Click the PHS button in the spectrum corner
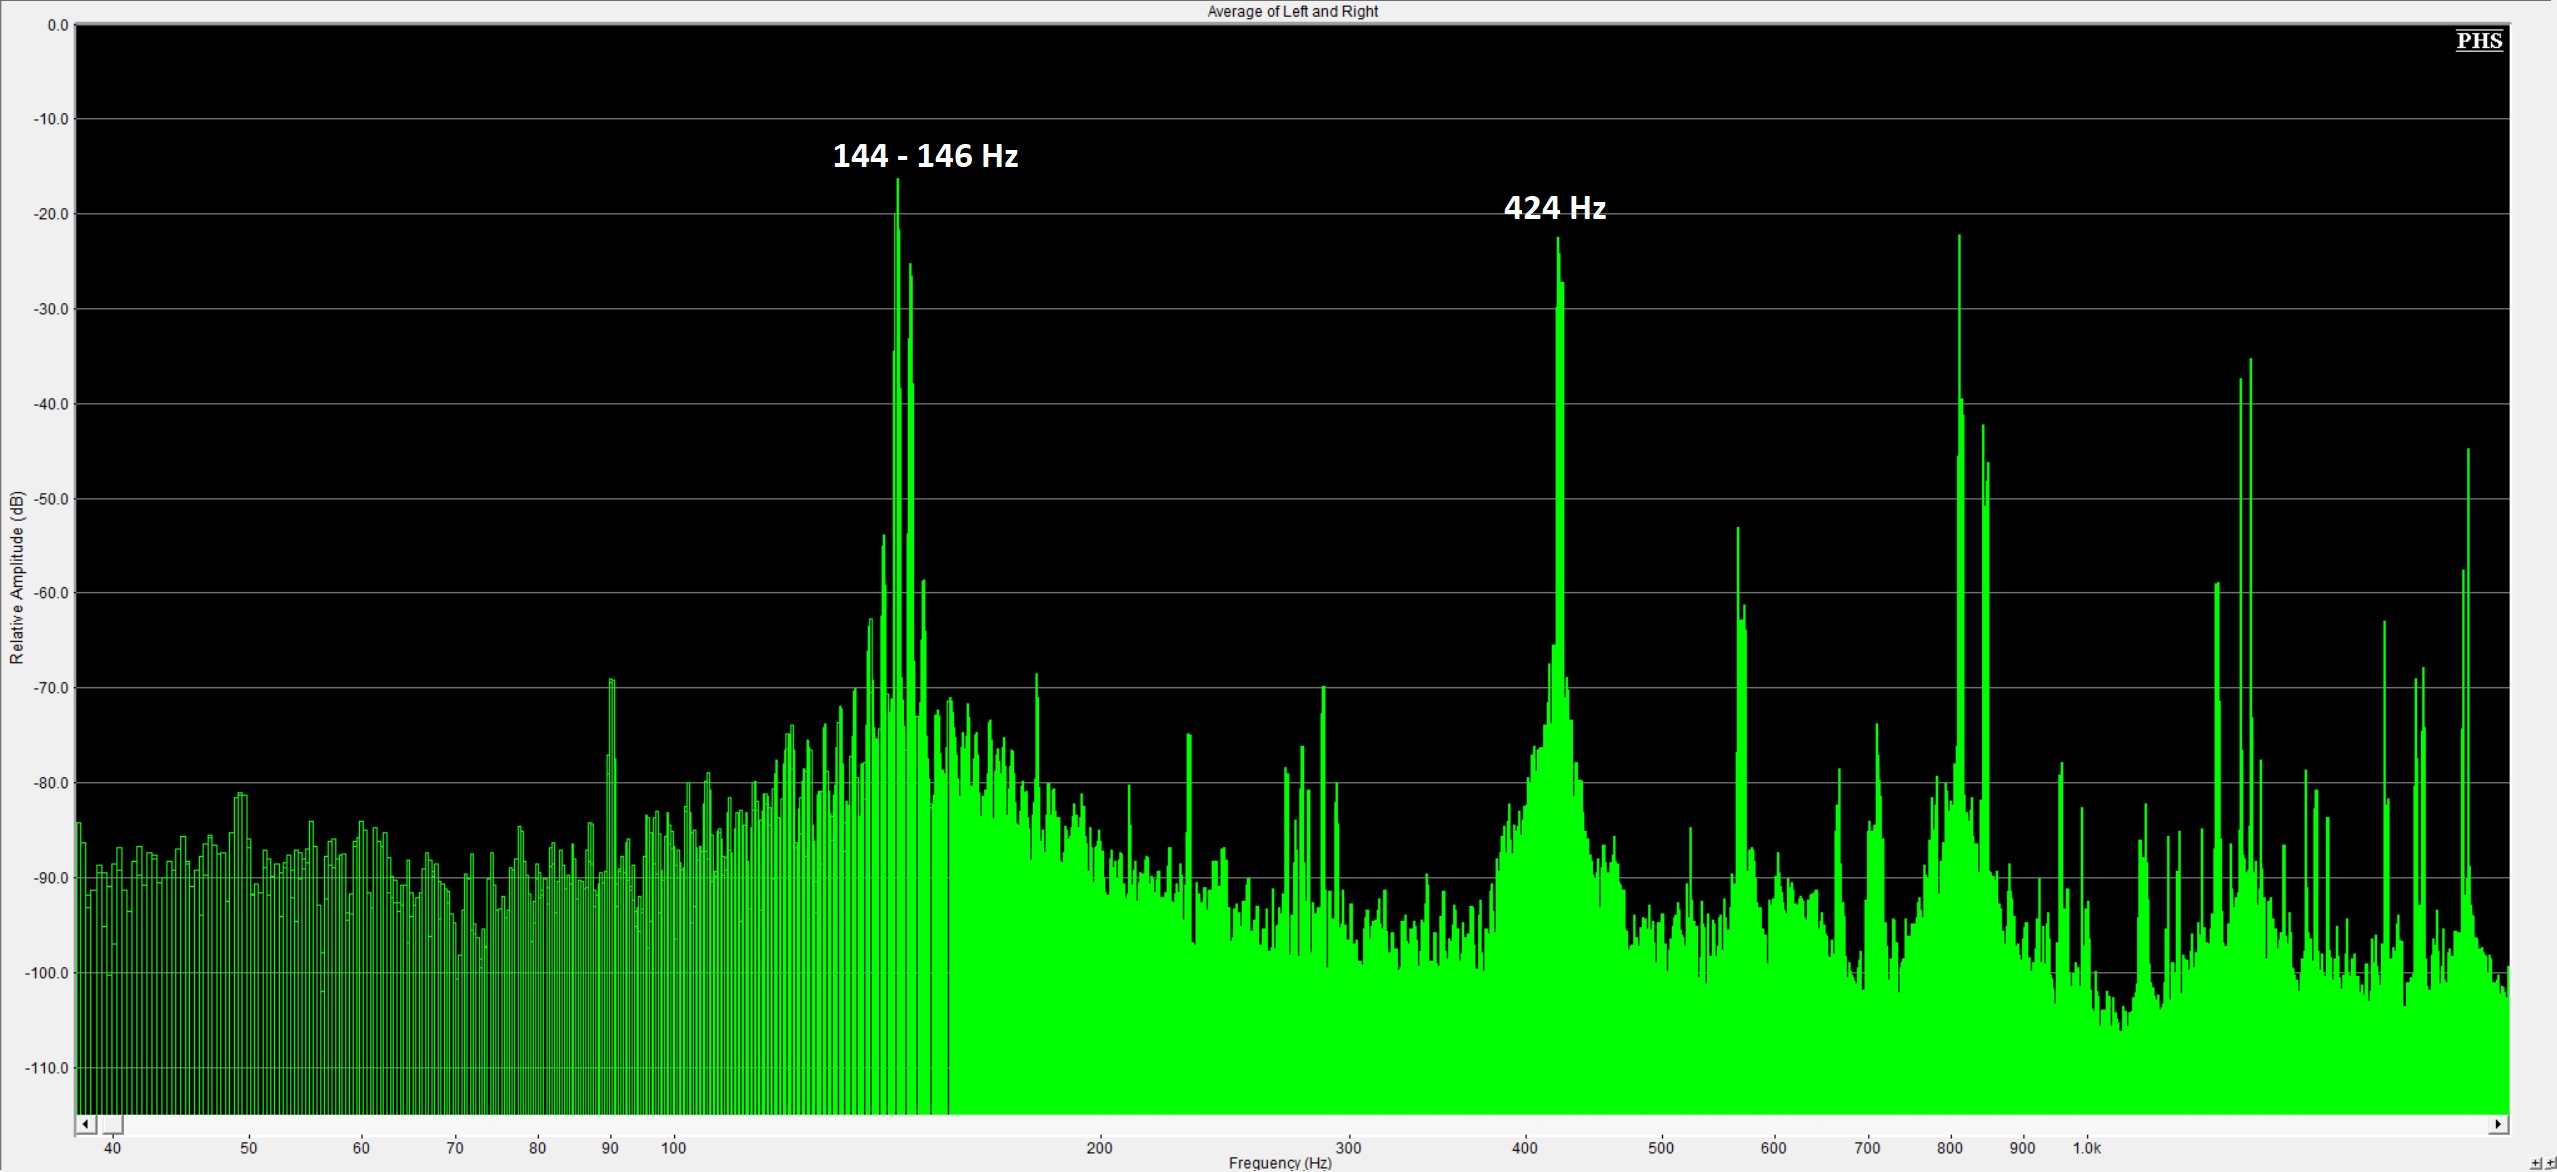This screenshot has width=2557, height=1172. click(x=2479, y=40)
